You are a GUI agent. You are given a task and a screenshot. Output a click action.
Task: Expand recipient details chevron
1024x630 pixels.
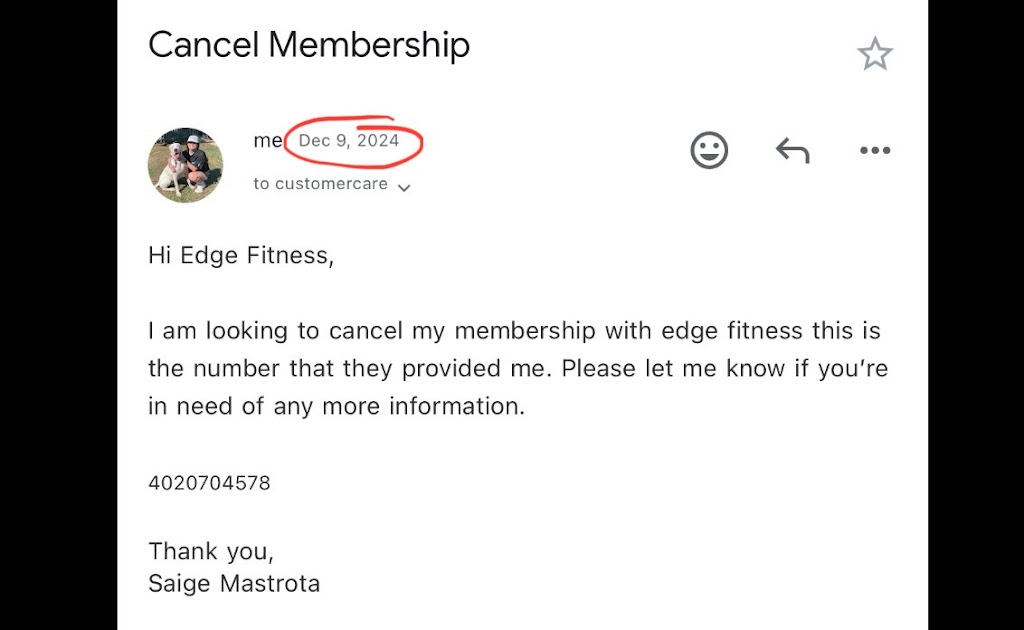click(x=404, y=187)
